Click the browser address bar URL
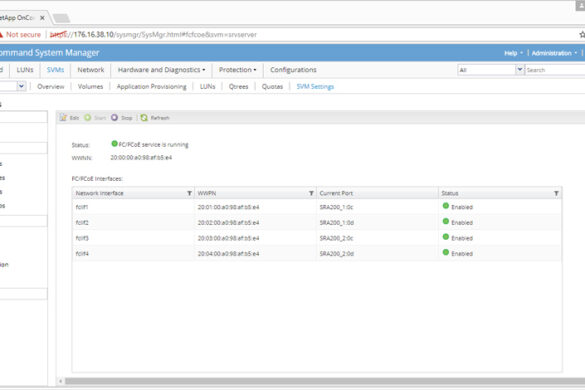This screenshot has height=390, width=585. click(x=153, y=35)
